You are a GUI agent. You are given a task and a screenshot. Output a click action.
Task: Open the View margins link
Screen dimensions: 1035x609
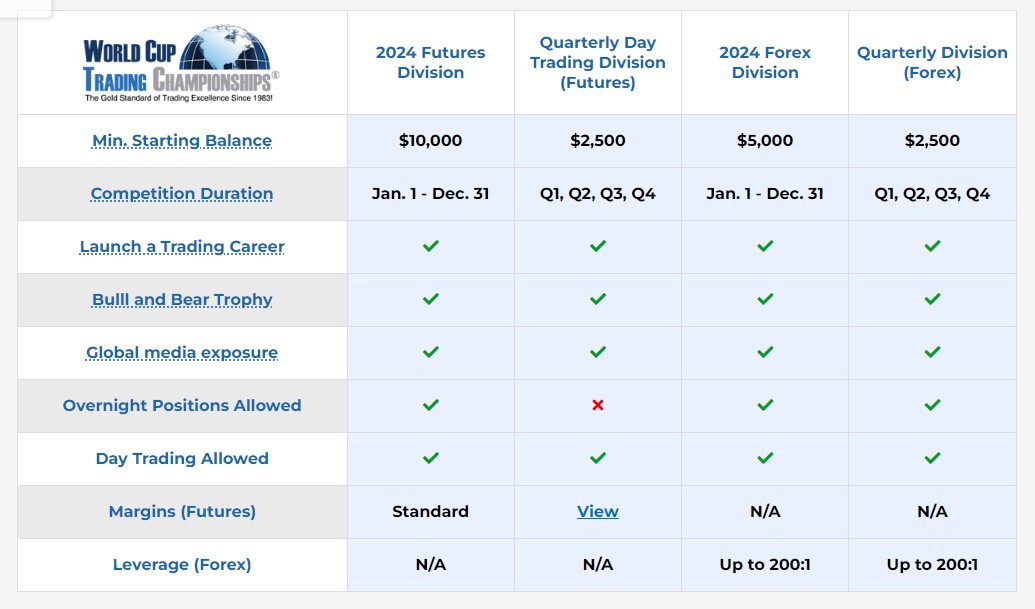[x=598, y=511]
